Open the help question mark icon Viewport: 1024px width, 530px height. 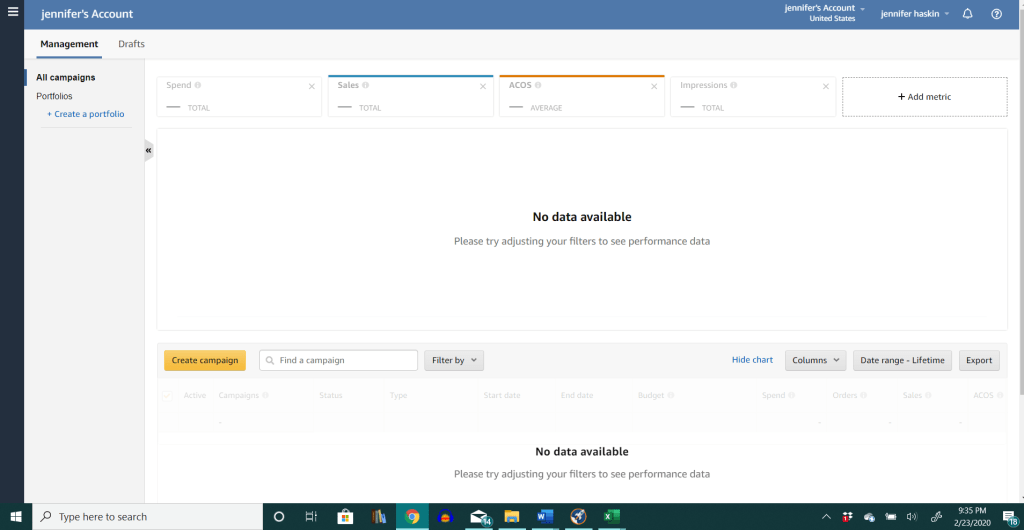click(x=996, y=14)
